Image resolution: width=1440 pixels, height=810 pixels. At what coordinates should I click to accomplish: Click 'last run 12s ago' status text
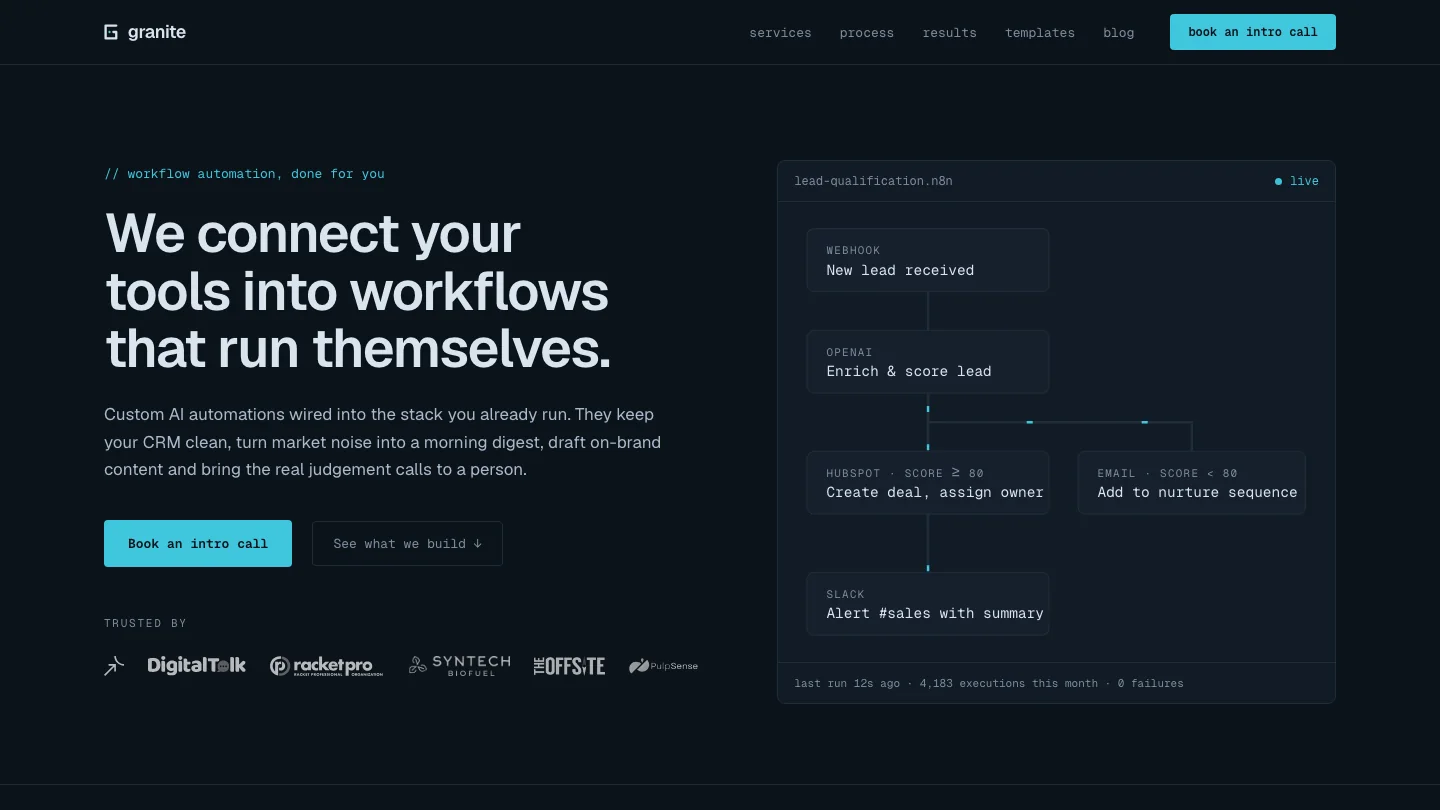pyautogui.click(x=846, y=683)
